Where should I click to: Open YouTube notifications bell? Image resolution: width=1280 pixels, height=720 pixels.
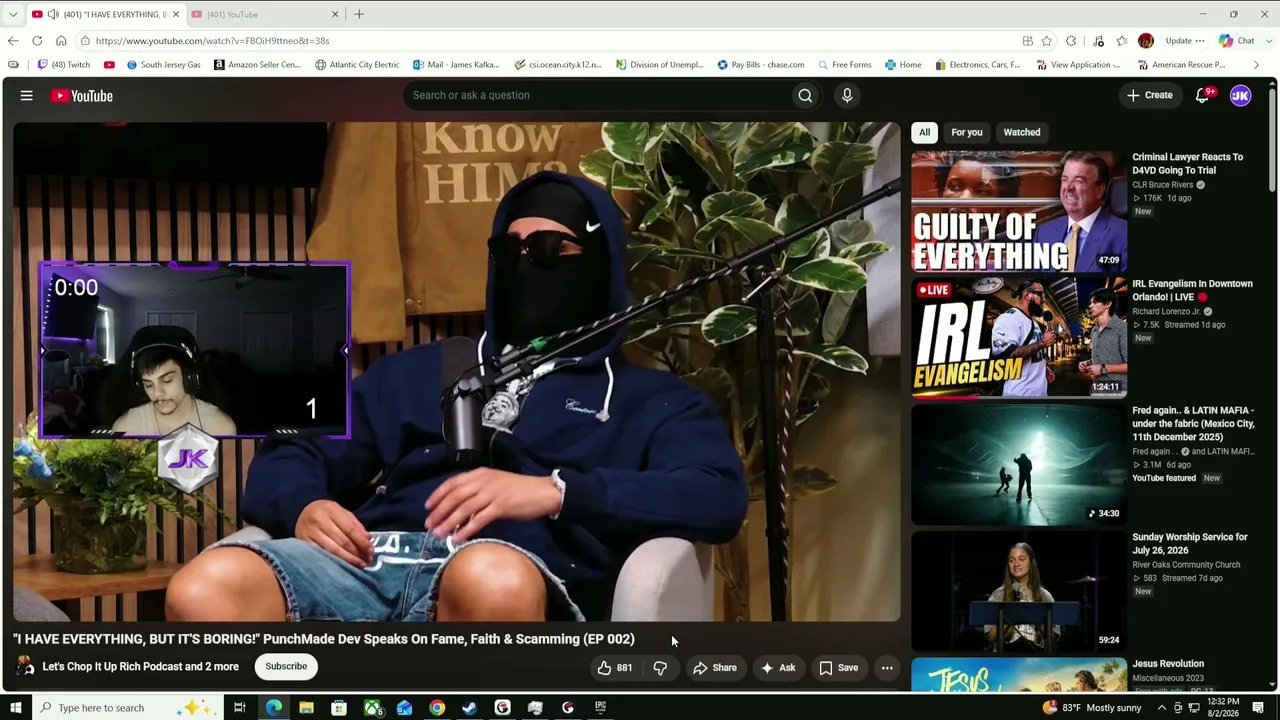point(1203,96)
